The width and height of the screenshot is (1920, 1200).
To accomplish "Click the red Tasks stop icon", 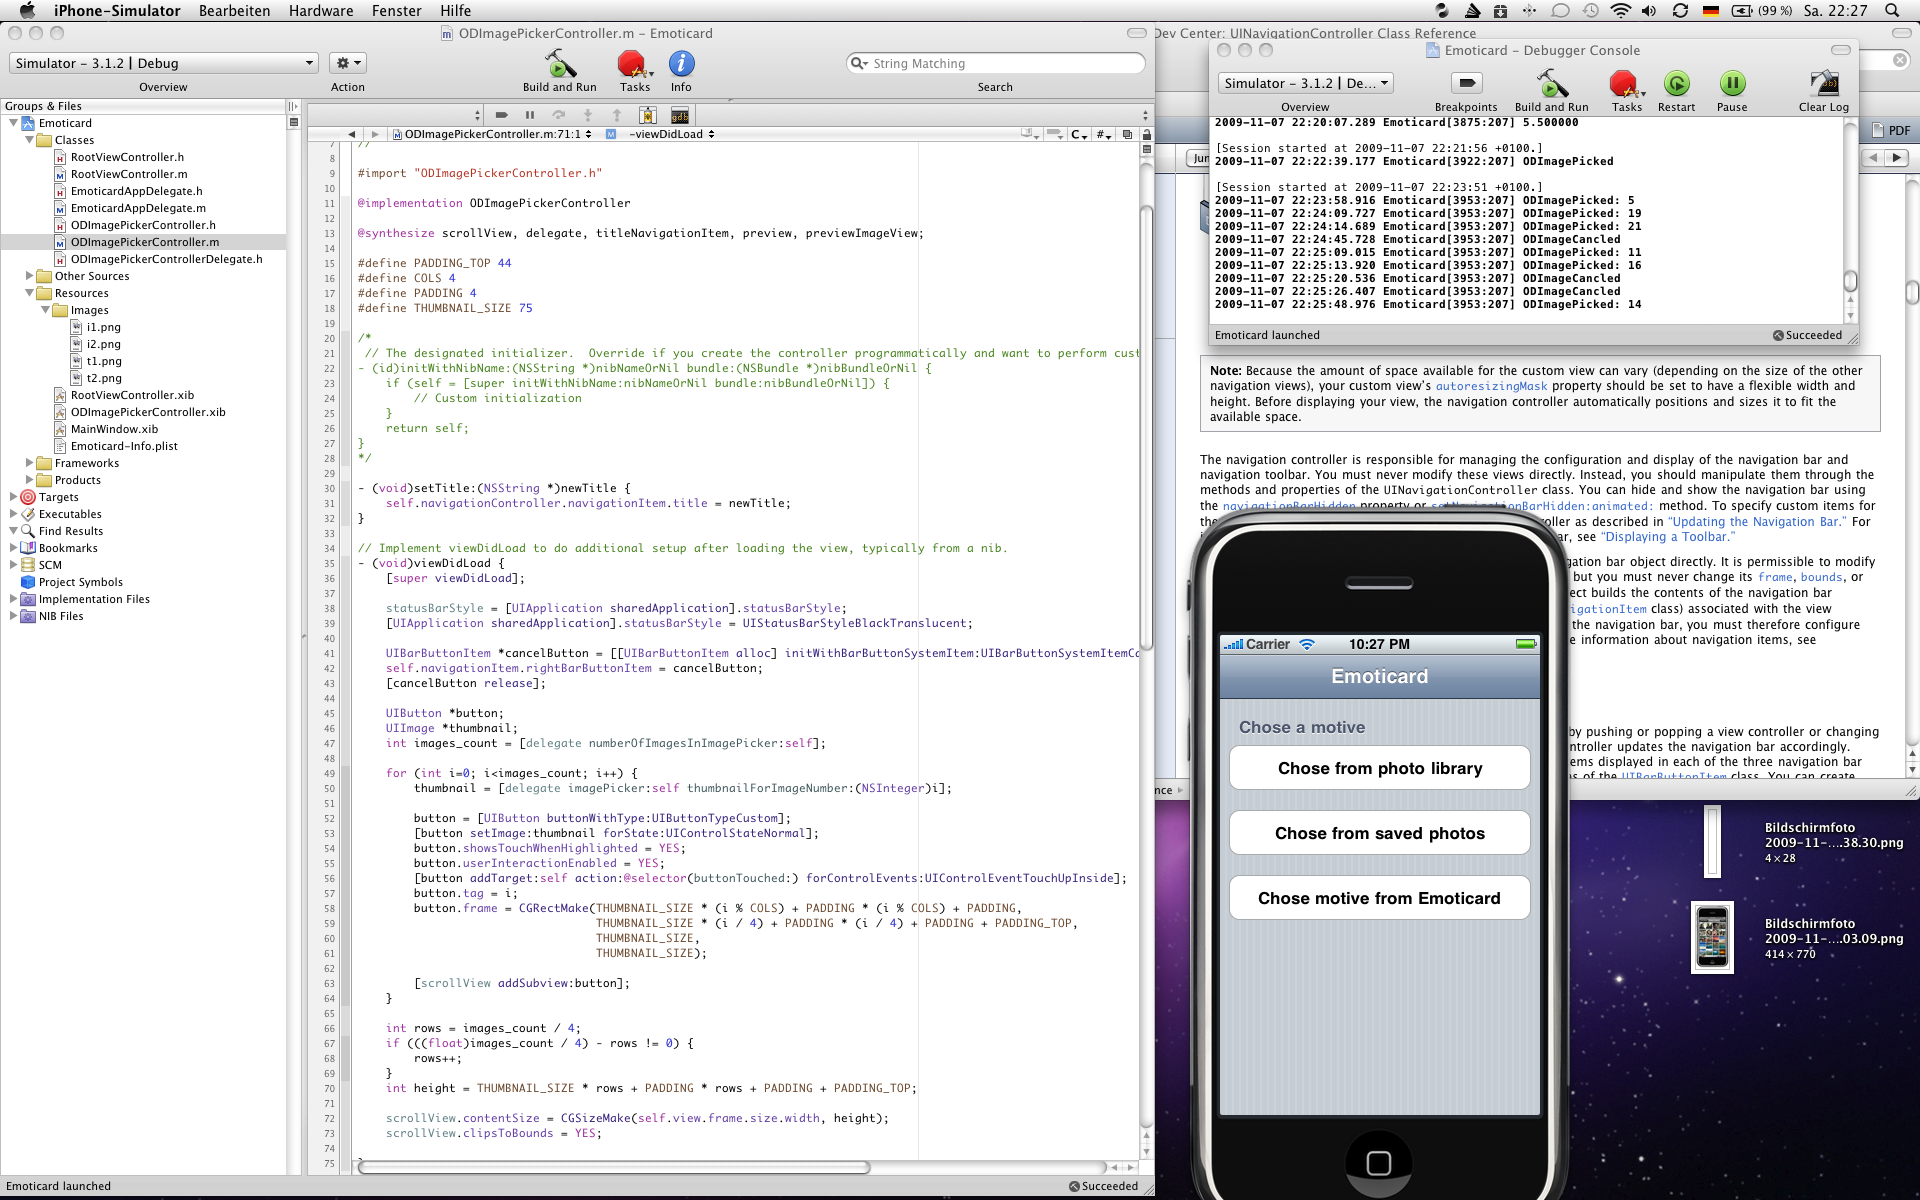I will coord(632,65).
